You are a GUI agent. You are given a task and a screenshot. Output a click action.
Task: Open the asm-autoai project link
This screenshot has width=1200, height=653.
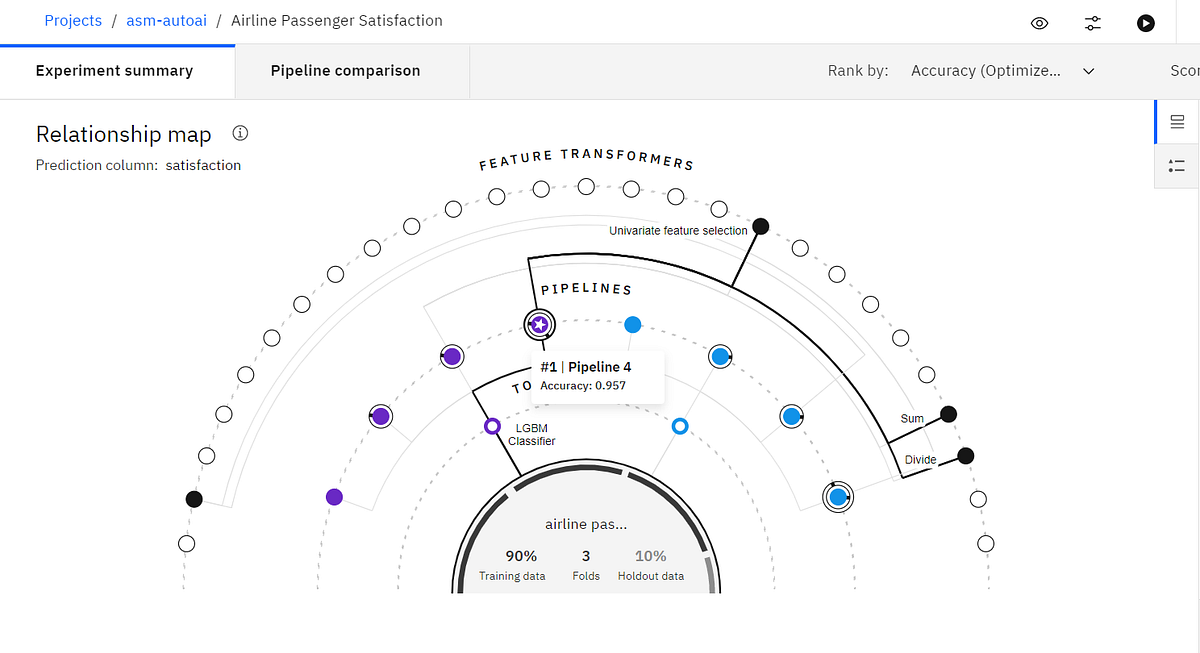point(166,20)
